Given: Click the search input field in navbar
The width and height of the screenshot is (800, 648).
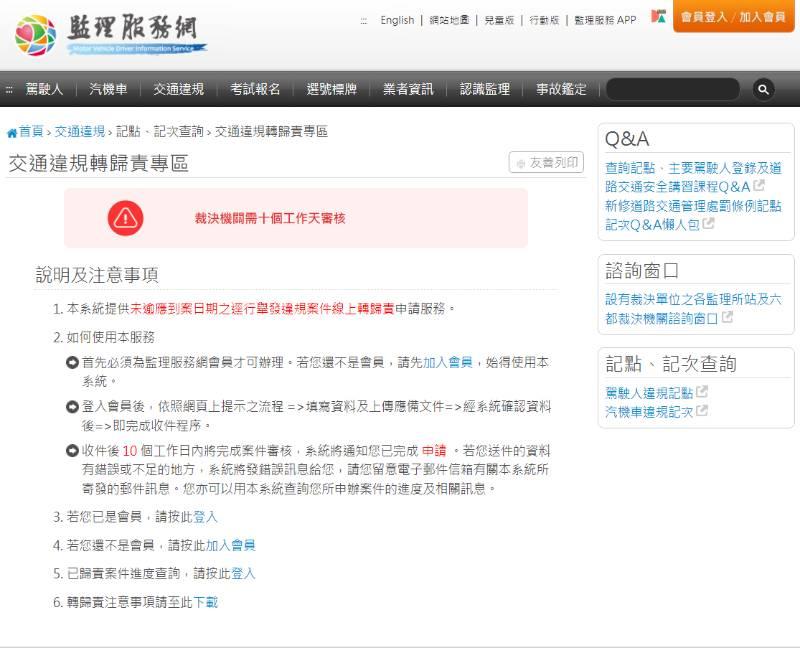Looking at the screenshot, I should [x=672, y=89].
